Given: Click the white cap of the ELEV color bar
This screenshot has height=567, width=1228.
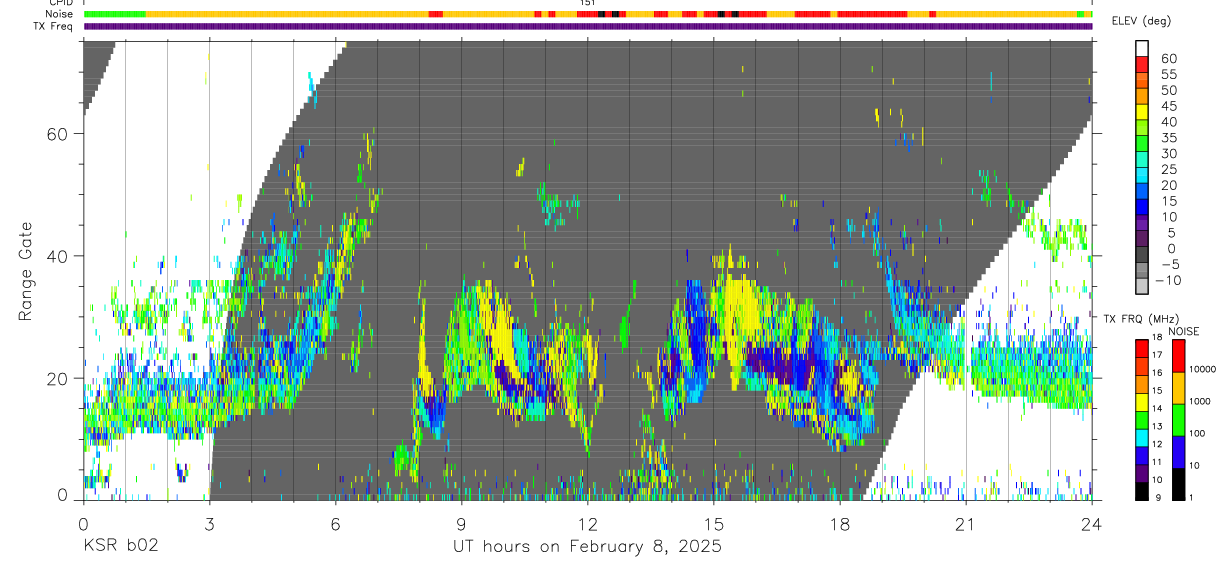Looking at the screenshot, I should click(1142, 49).
